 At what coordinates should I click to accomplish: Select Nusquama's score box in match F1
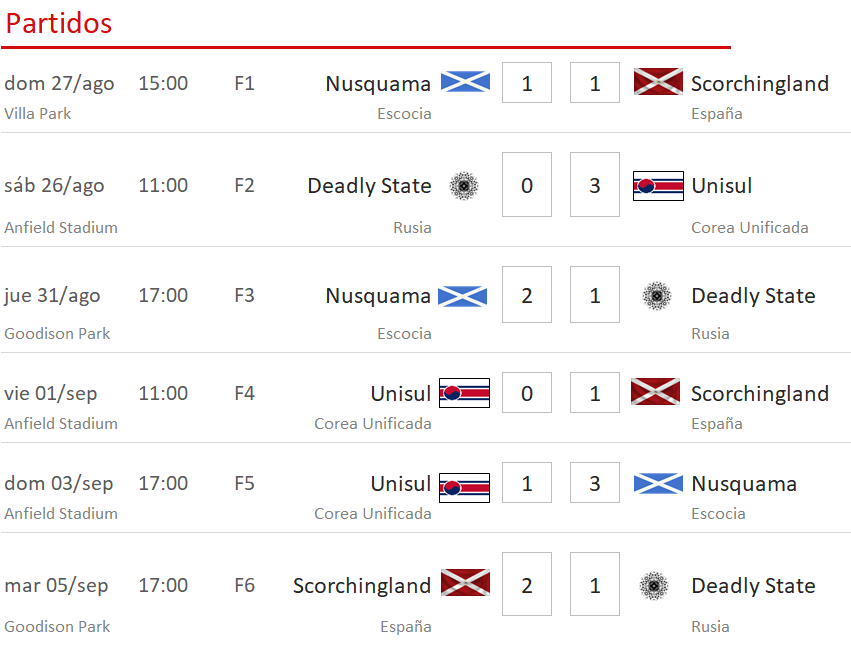526,82
